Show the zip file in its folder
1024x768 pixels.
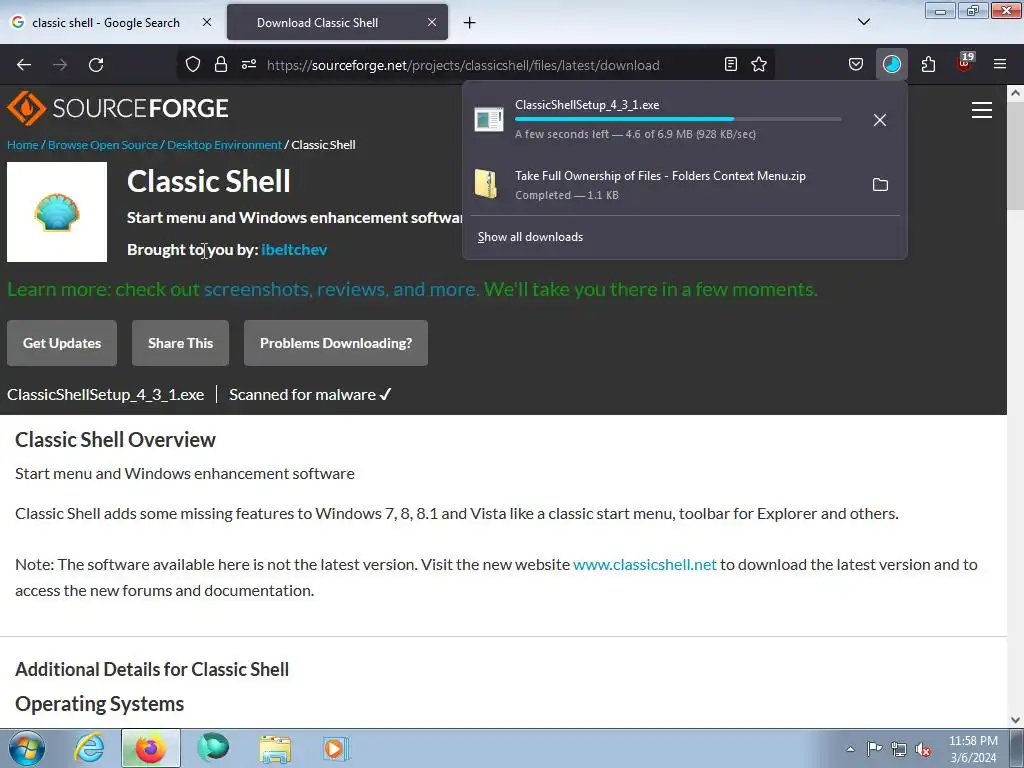880,185
